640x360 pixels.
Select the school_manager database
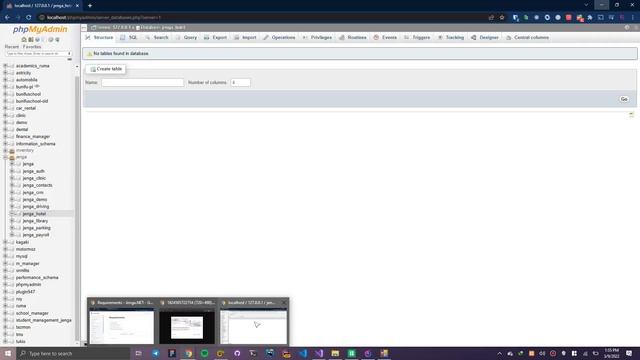coord(32,313)
